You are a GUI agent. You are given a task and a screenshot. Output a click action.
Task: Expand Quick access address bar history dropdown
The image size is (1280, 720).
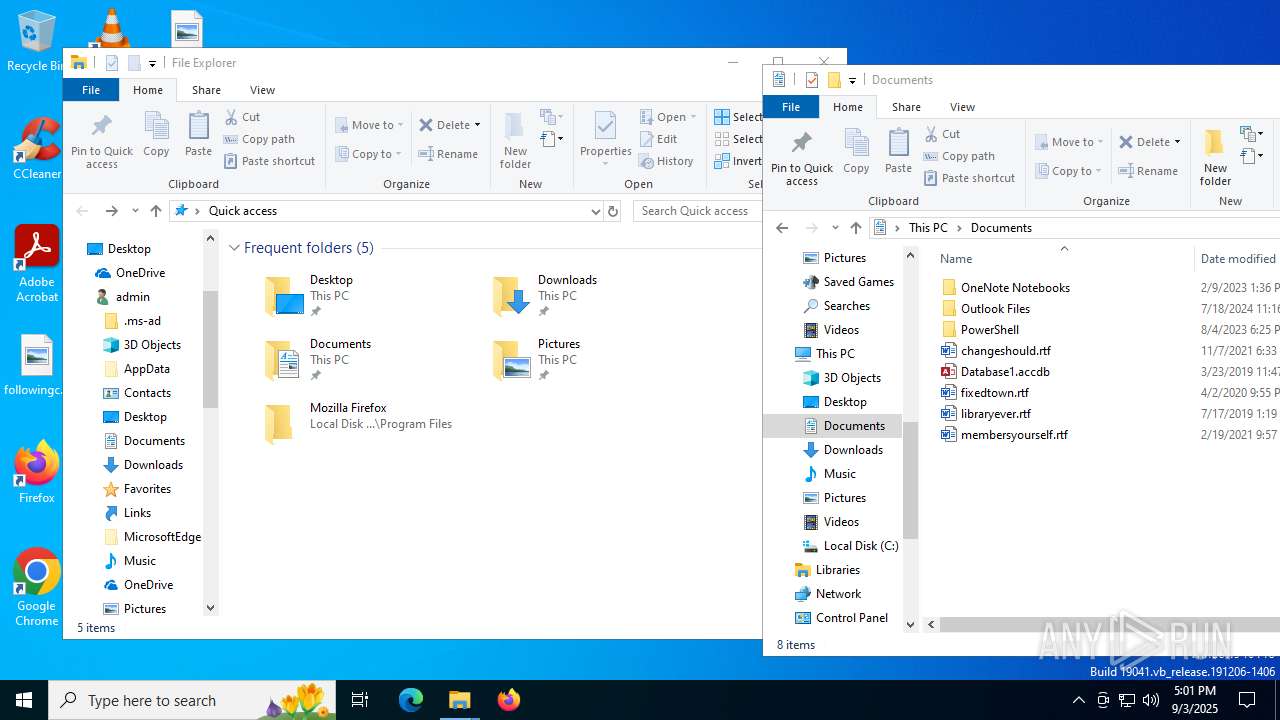tap(596, 211)
